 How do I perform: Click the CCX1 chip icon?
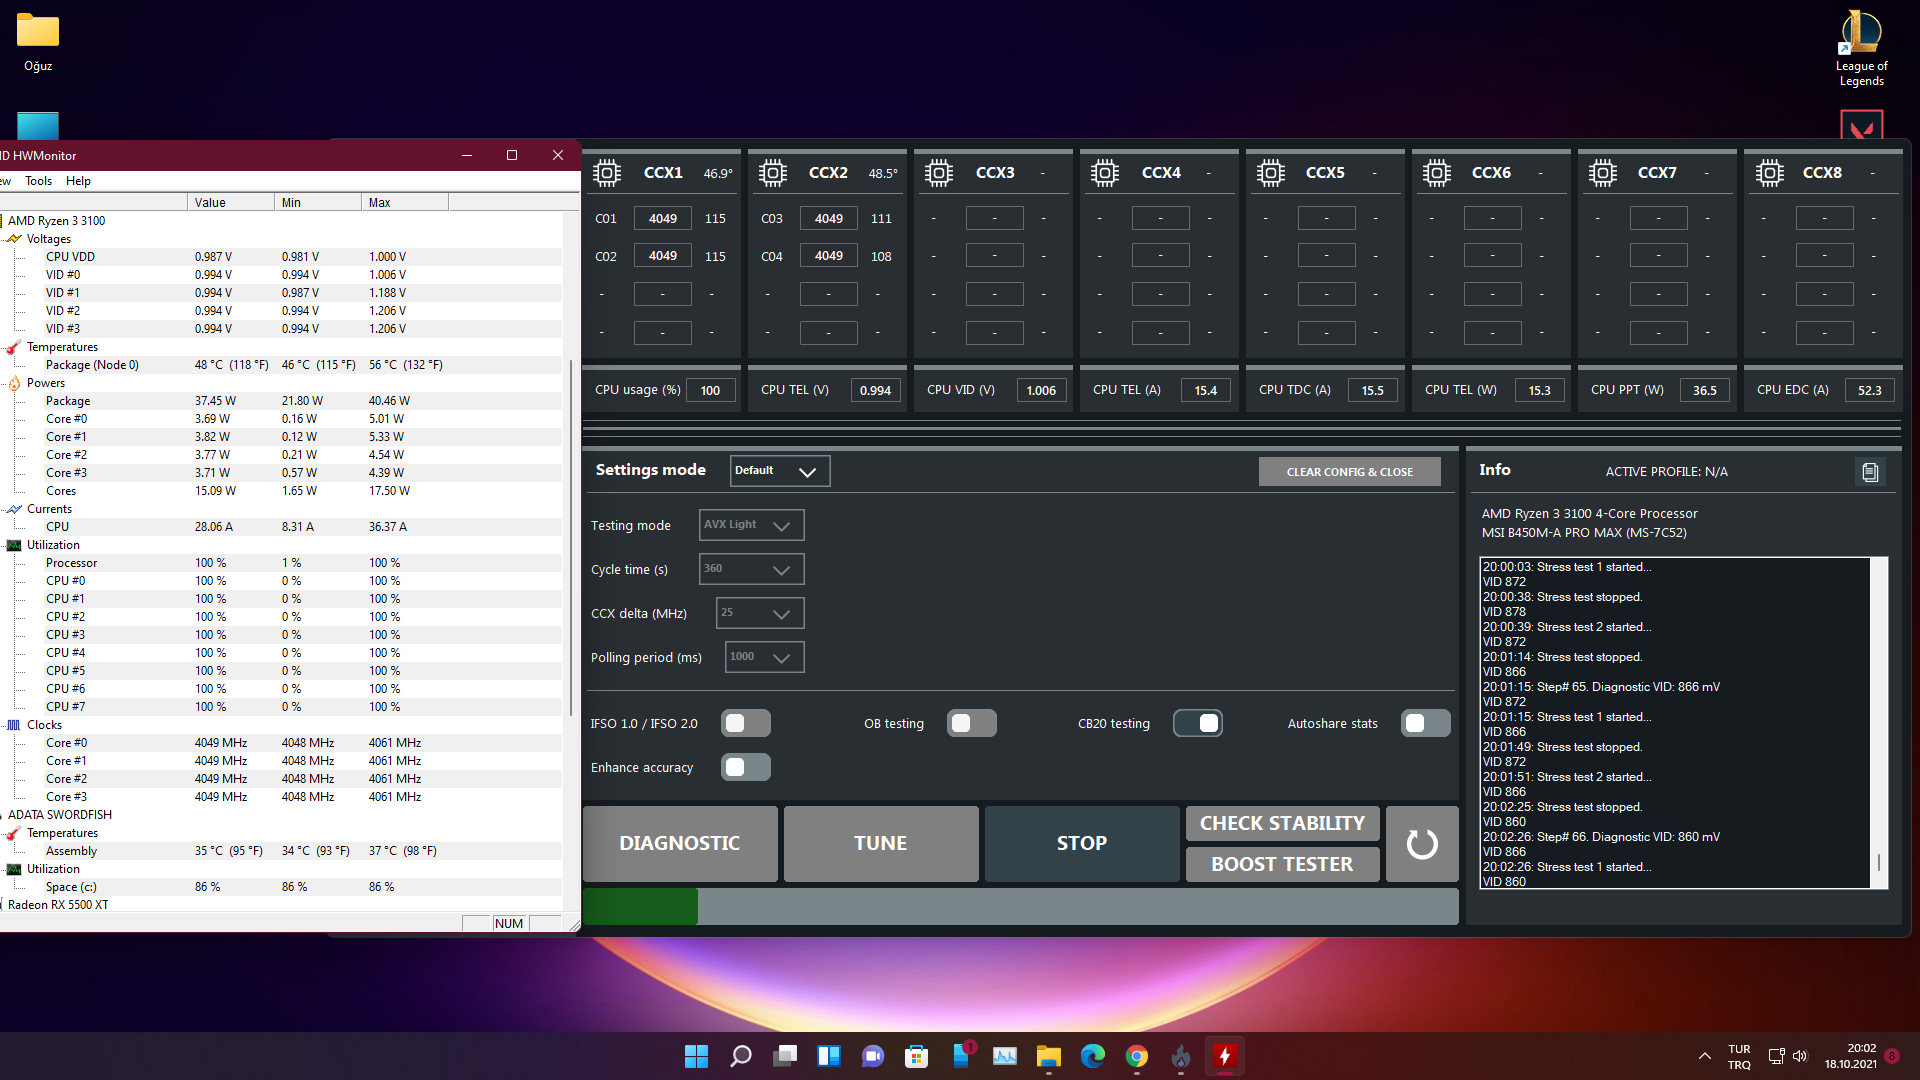[x=607, y=173]
